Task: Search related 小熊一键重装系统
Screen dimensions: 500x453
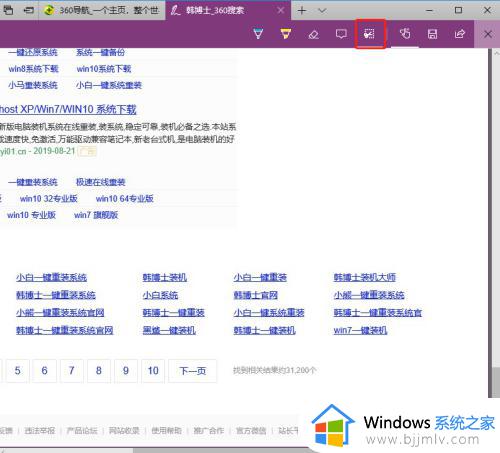Action: point(369,295)
